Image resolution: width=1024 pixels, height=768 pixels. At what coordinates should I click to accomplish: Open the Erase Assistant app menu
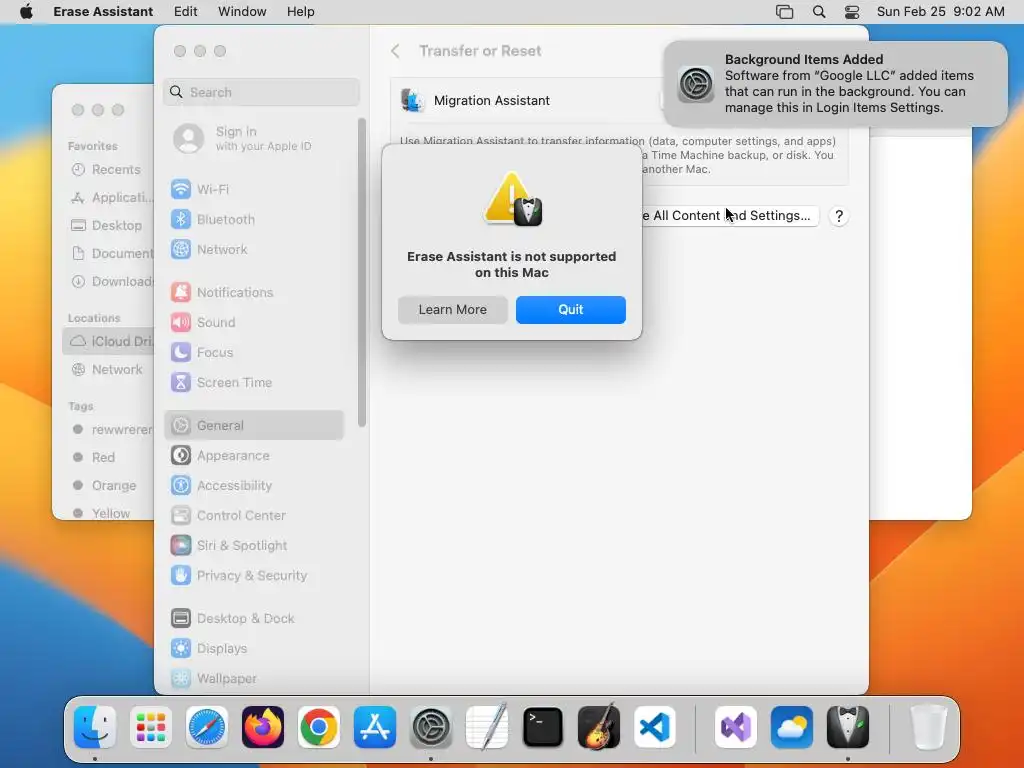tap(103, 12)
